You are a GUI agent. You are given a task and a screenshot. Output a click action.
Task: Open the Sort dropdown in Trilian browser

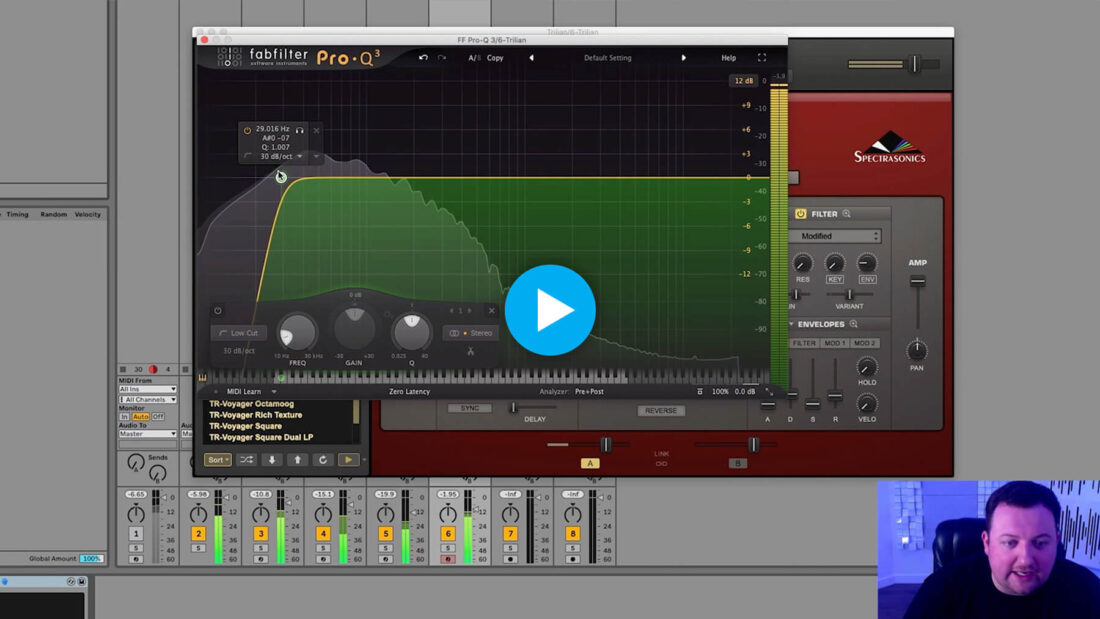pyautogui.click(x=217, y=460)
